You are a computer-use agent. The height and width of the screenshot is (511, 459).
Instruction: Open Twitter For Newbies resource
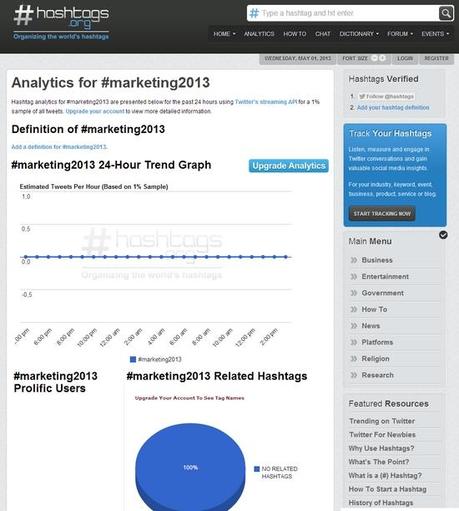point(382,435)
